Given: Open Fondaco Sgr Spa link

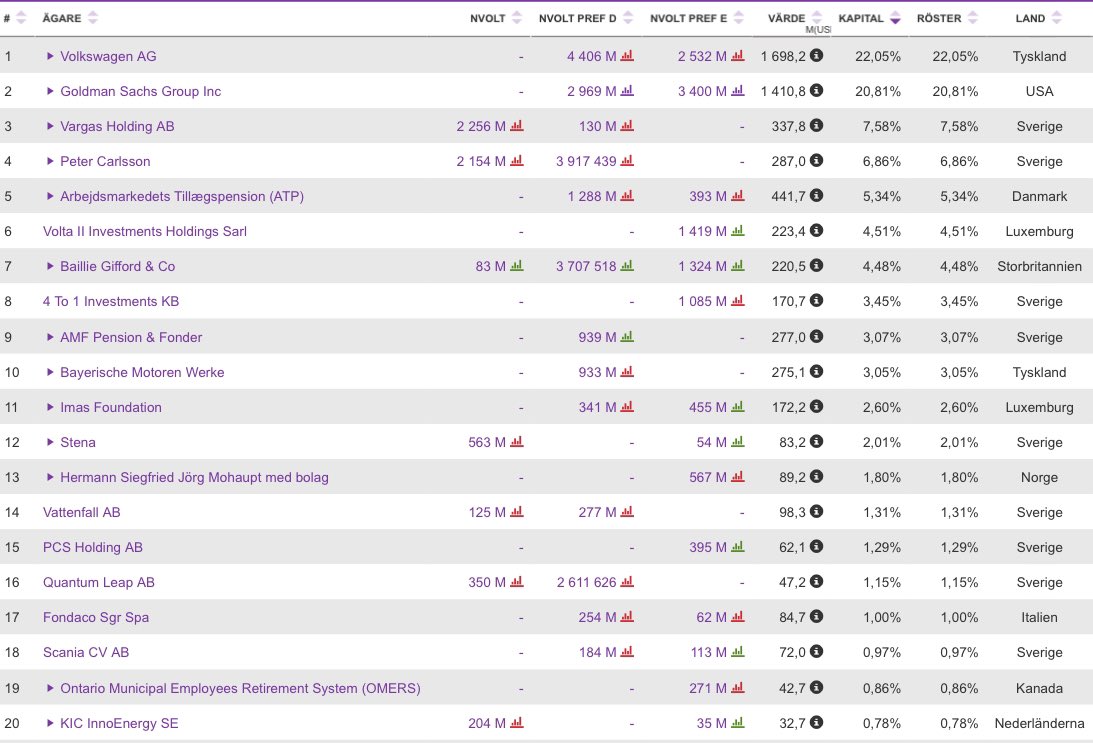Looking at the screenshot, I should pos(96,617).
